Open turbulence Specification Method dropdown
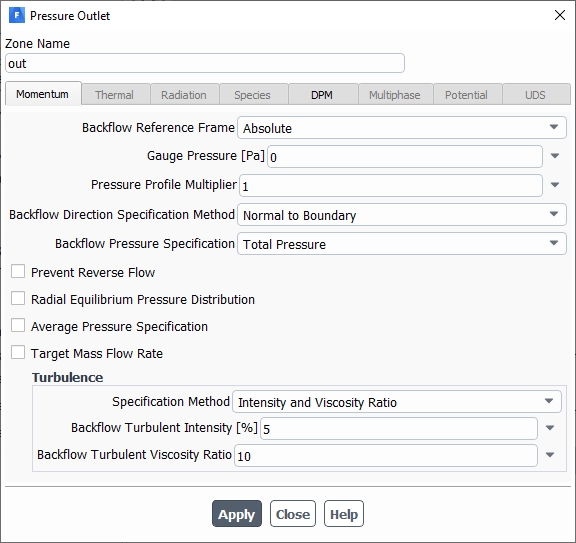The width and height of the screenshot is (576, 543). (397, 402)
